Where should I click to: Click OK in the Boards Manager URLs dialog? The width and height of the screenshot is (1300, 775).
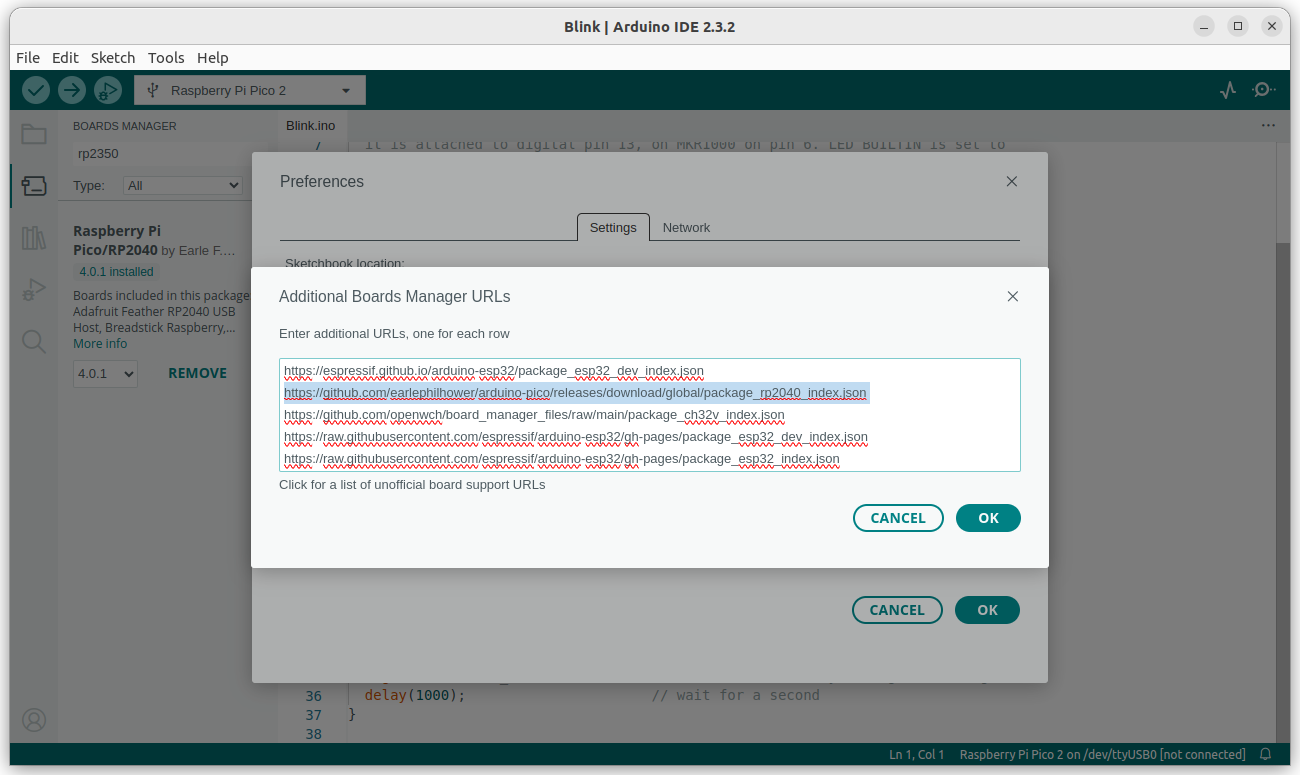point(988,518)
